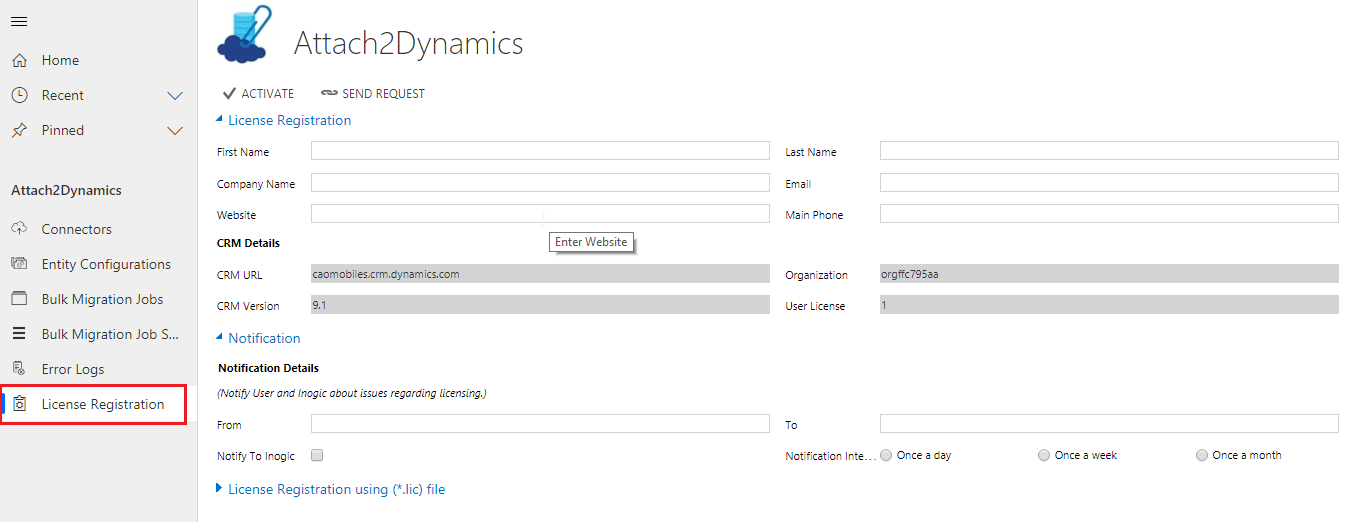1357x522 pixels.
Task: Click the ACTIVATE checkmark icon
Action: [x=229, y=94]
